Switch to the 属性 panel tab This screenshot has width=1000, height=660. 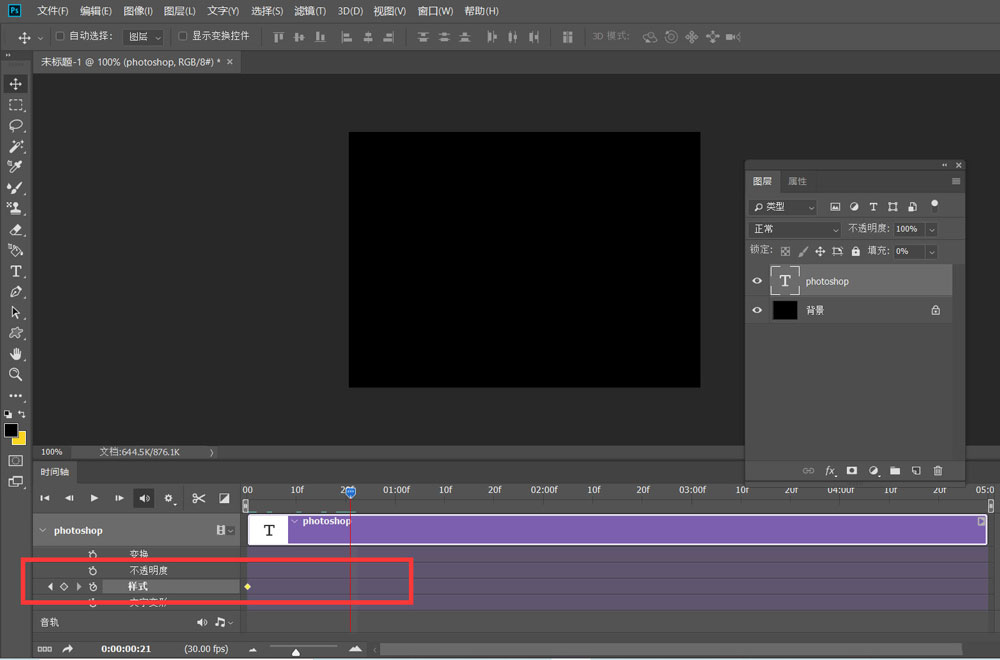tap(797, 181)
